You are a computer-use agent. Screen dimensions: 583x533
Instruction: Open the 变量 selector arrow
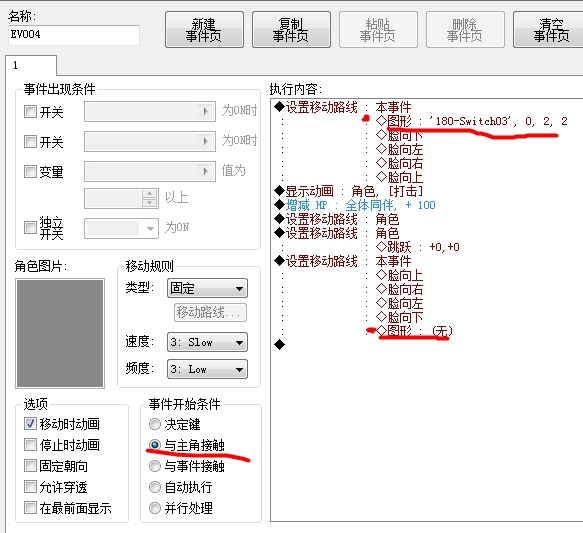(206, 171)
